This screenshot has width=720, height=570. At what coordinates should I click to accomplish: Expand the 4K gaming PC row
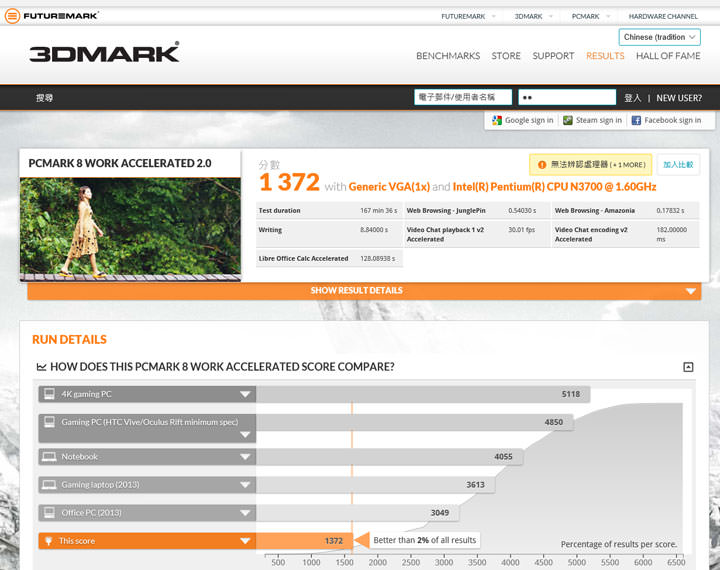[x=244, y=394]
